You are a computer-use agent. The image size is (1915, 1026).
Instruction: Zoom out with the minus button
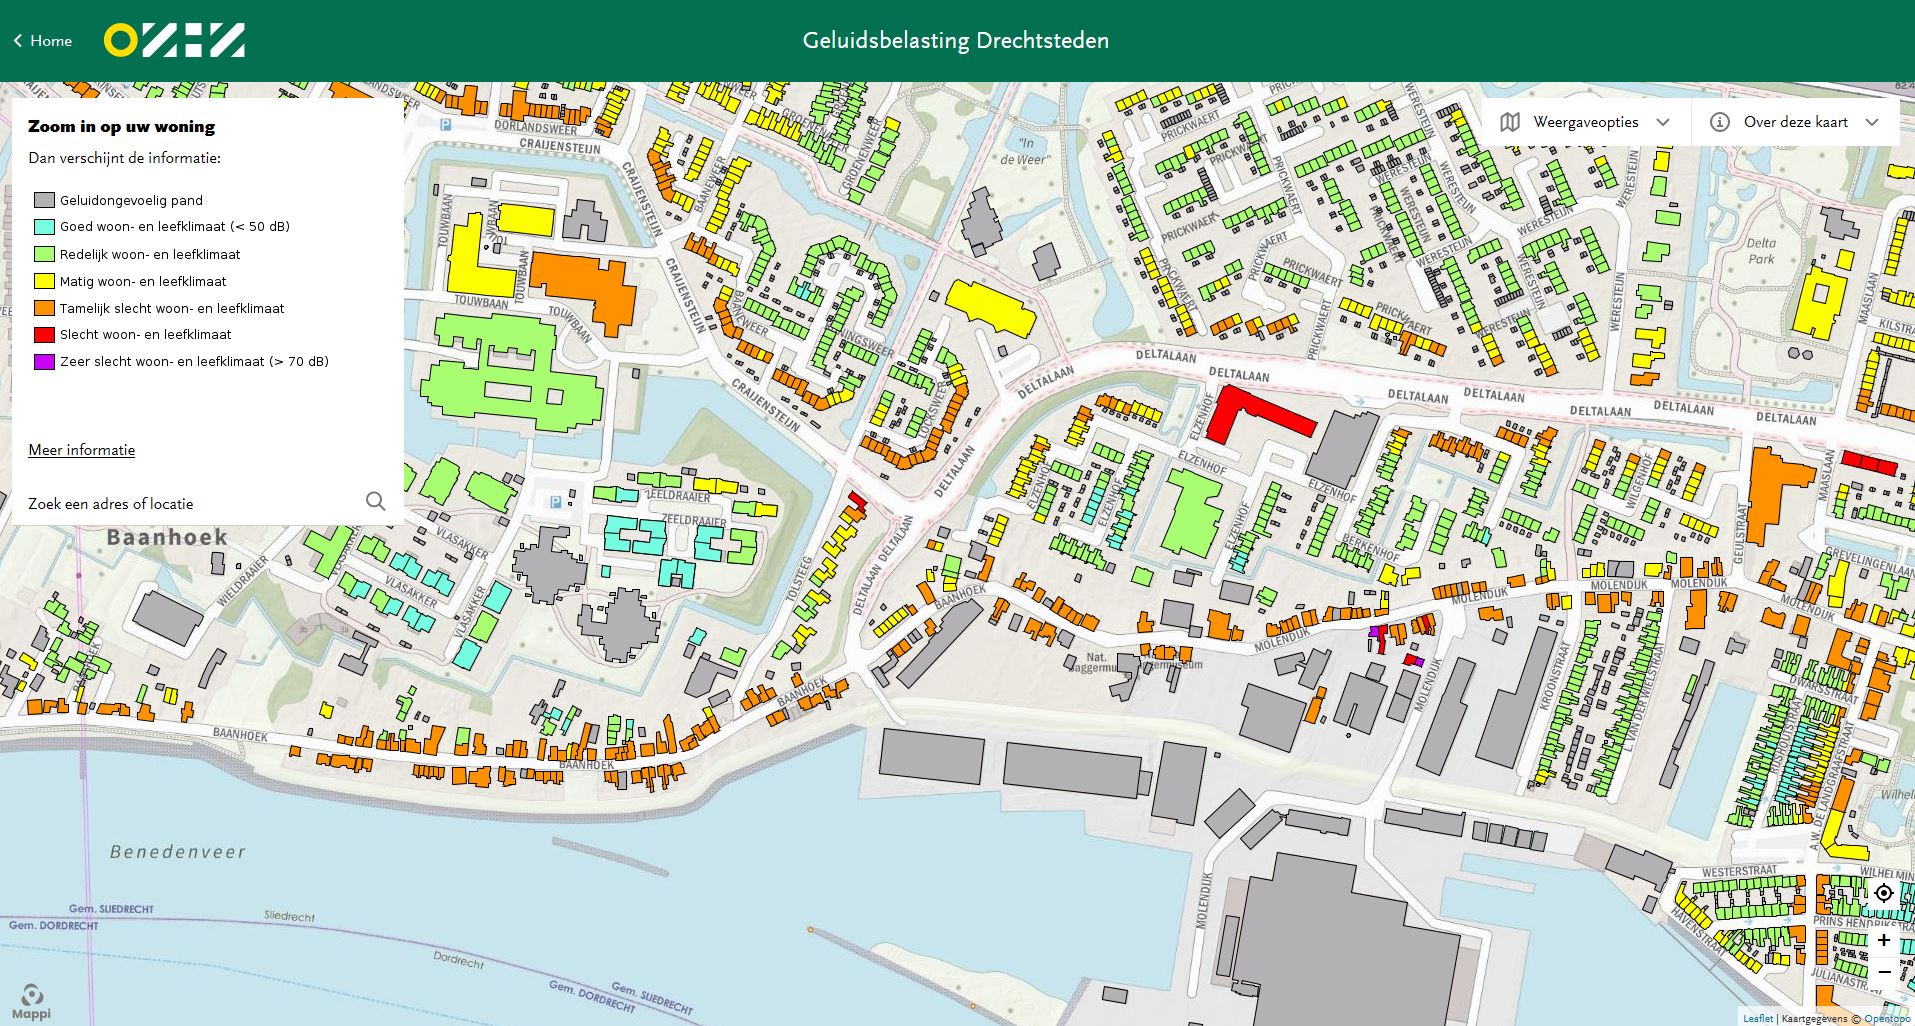1883,972
